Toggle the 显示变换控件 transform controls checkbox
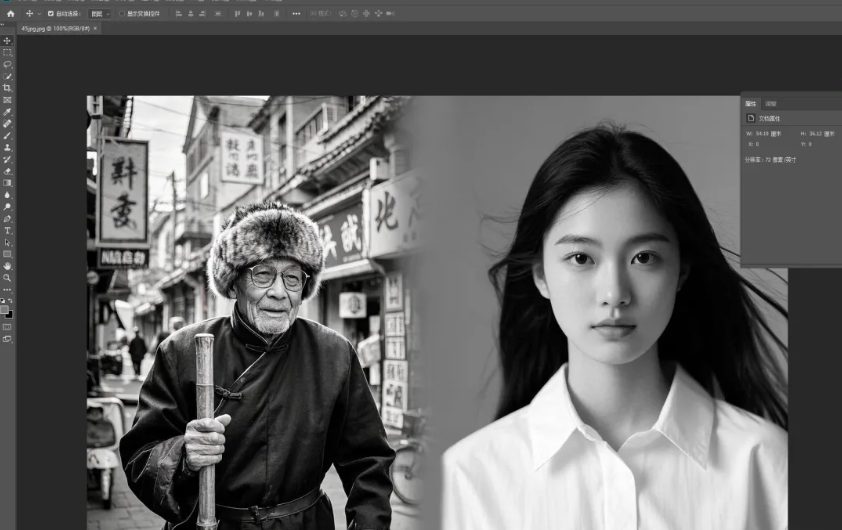 tap(122, 13)
